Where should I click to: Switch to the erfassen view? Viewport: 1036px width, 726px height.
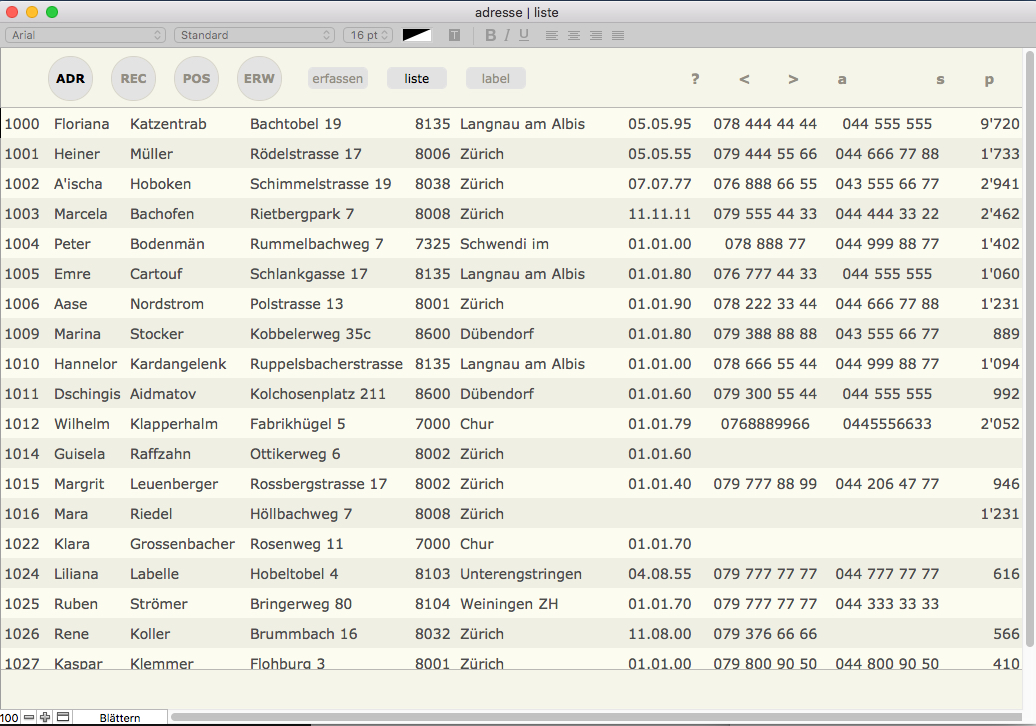[338, 78]
